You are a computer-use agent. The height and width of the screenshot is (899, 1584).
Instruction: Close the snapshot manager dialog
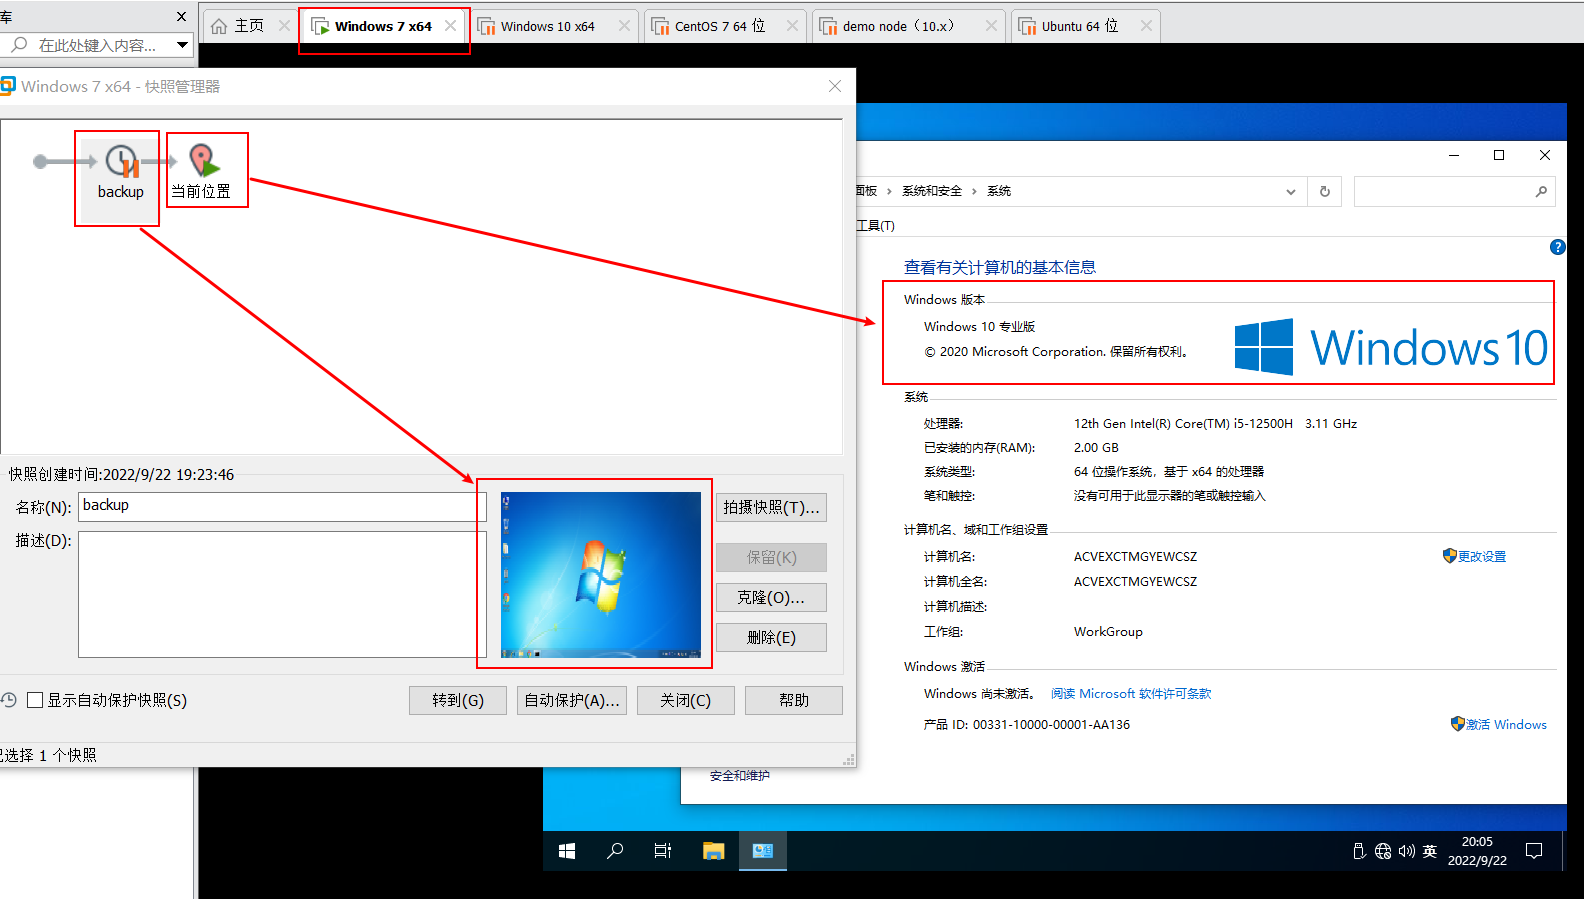click(x=835, y=87)
